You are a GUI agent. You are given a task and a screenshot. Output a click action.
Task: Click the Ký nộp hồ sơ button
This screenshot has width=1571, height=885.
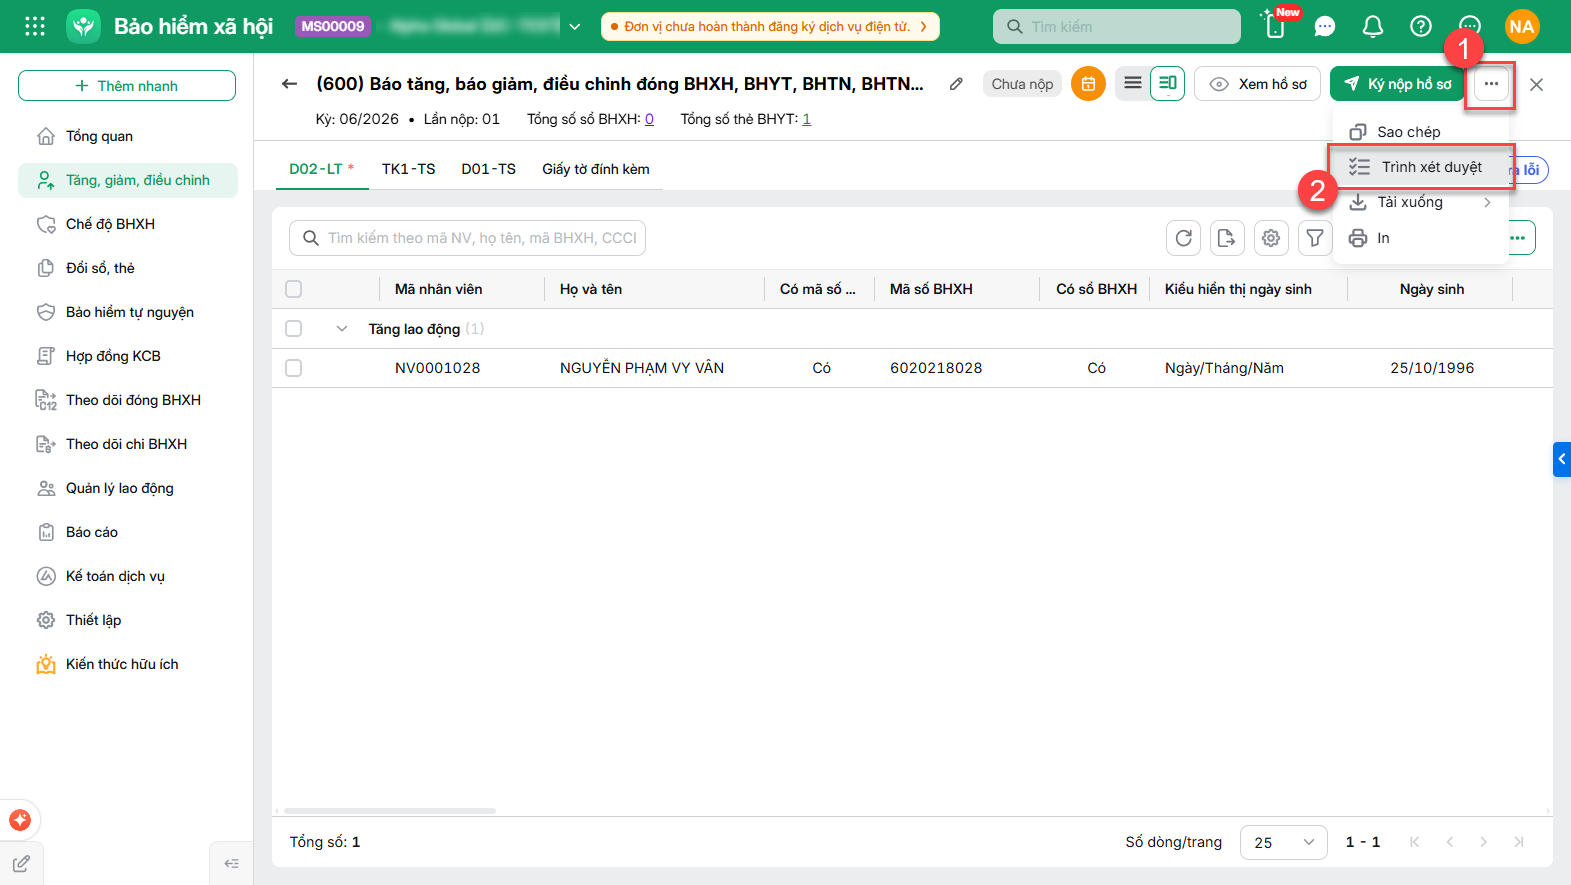tap(1397, 84)
